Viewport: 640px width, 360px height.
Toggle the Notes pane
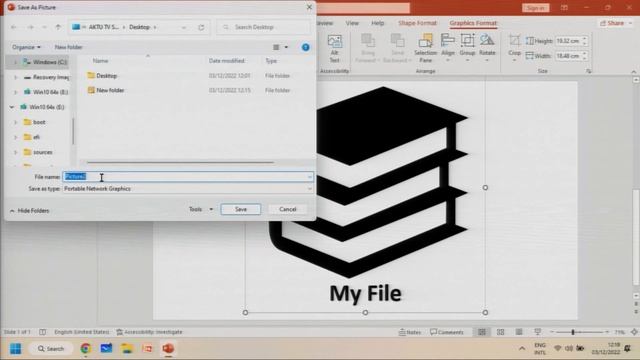[409, 332]
